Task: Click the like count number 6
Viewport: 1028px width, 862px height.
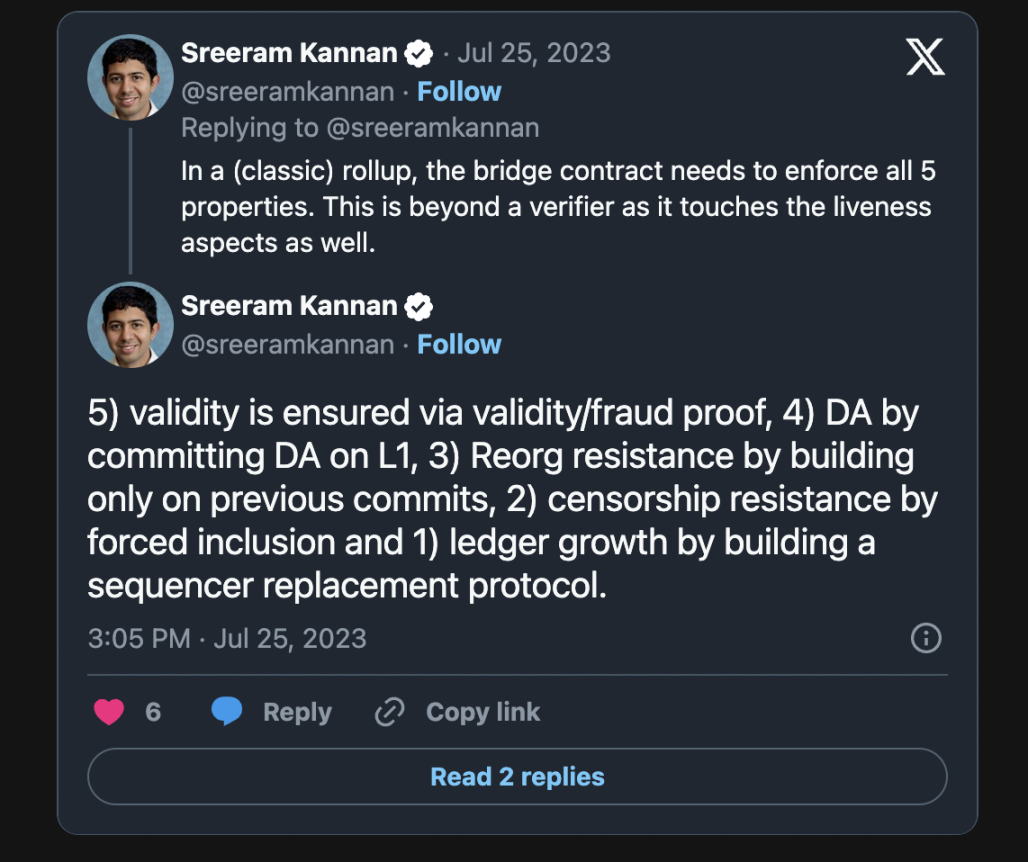Action: click(x=153, y=712)
